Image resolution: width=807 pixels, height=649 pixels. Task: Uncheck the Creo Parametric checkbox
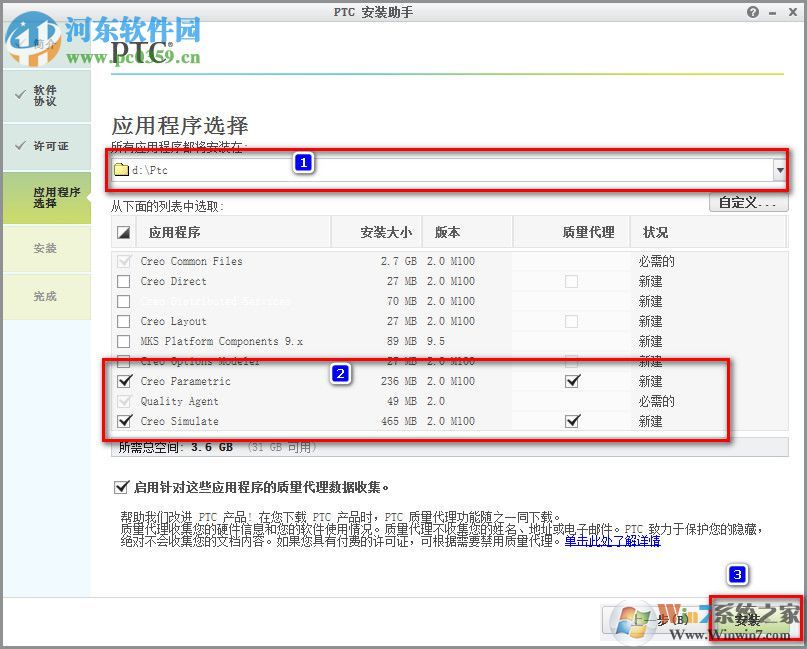[x=123, y=381]
